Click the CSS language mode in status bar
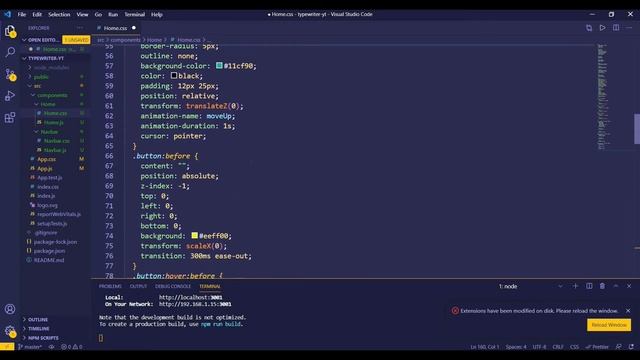 click(574, 347)
